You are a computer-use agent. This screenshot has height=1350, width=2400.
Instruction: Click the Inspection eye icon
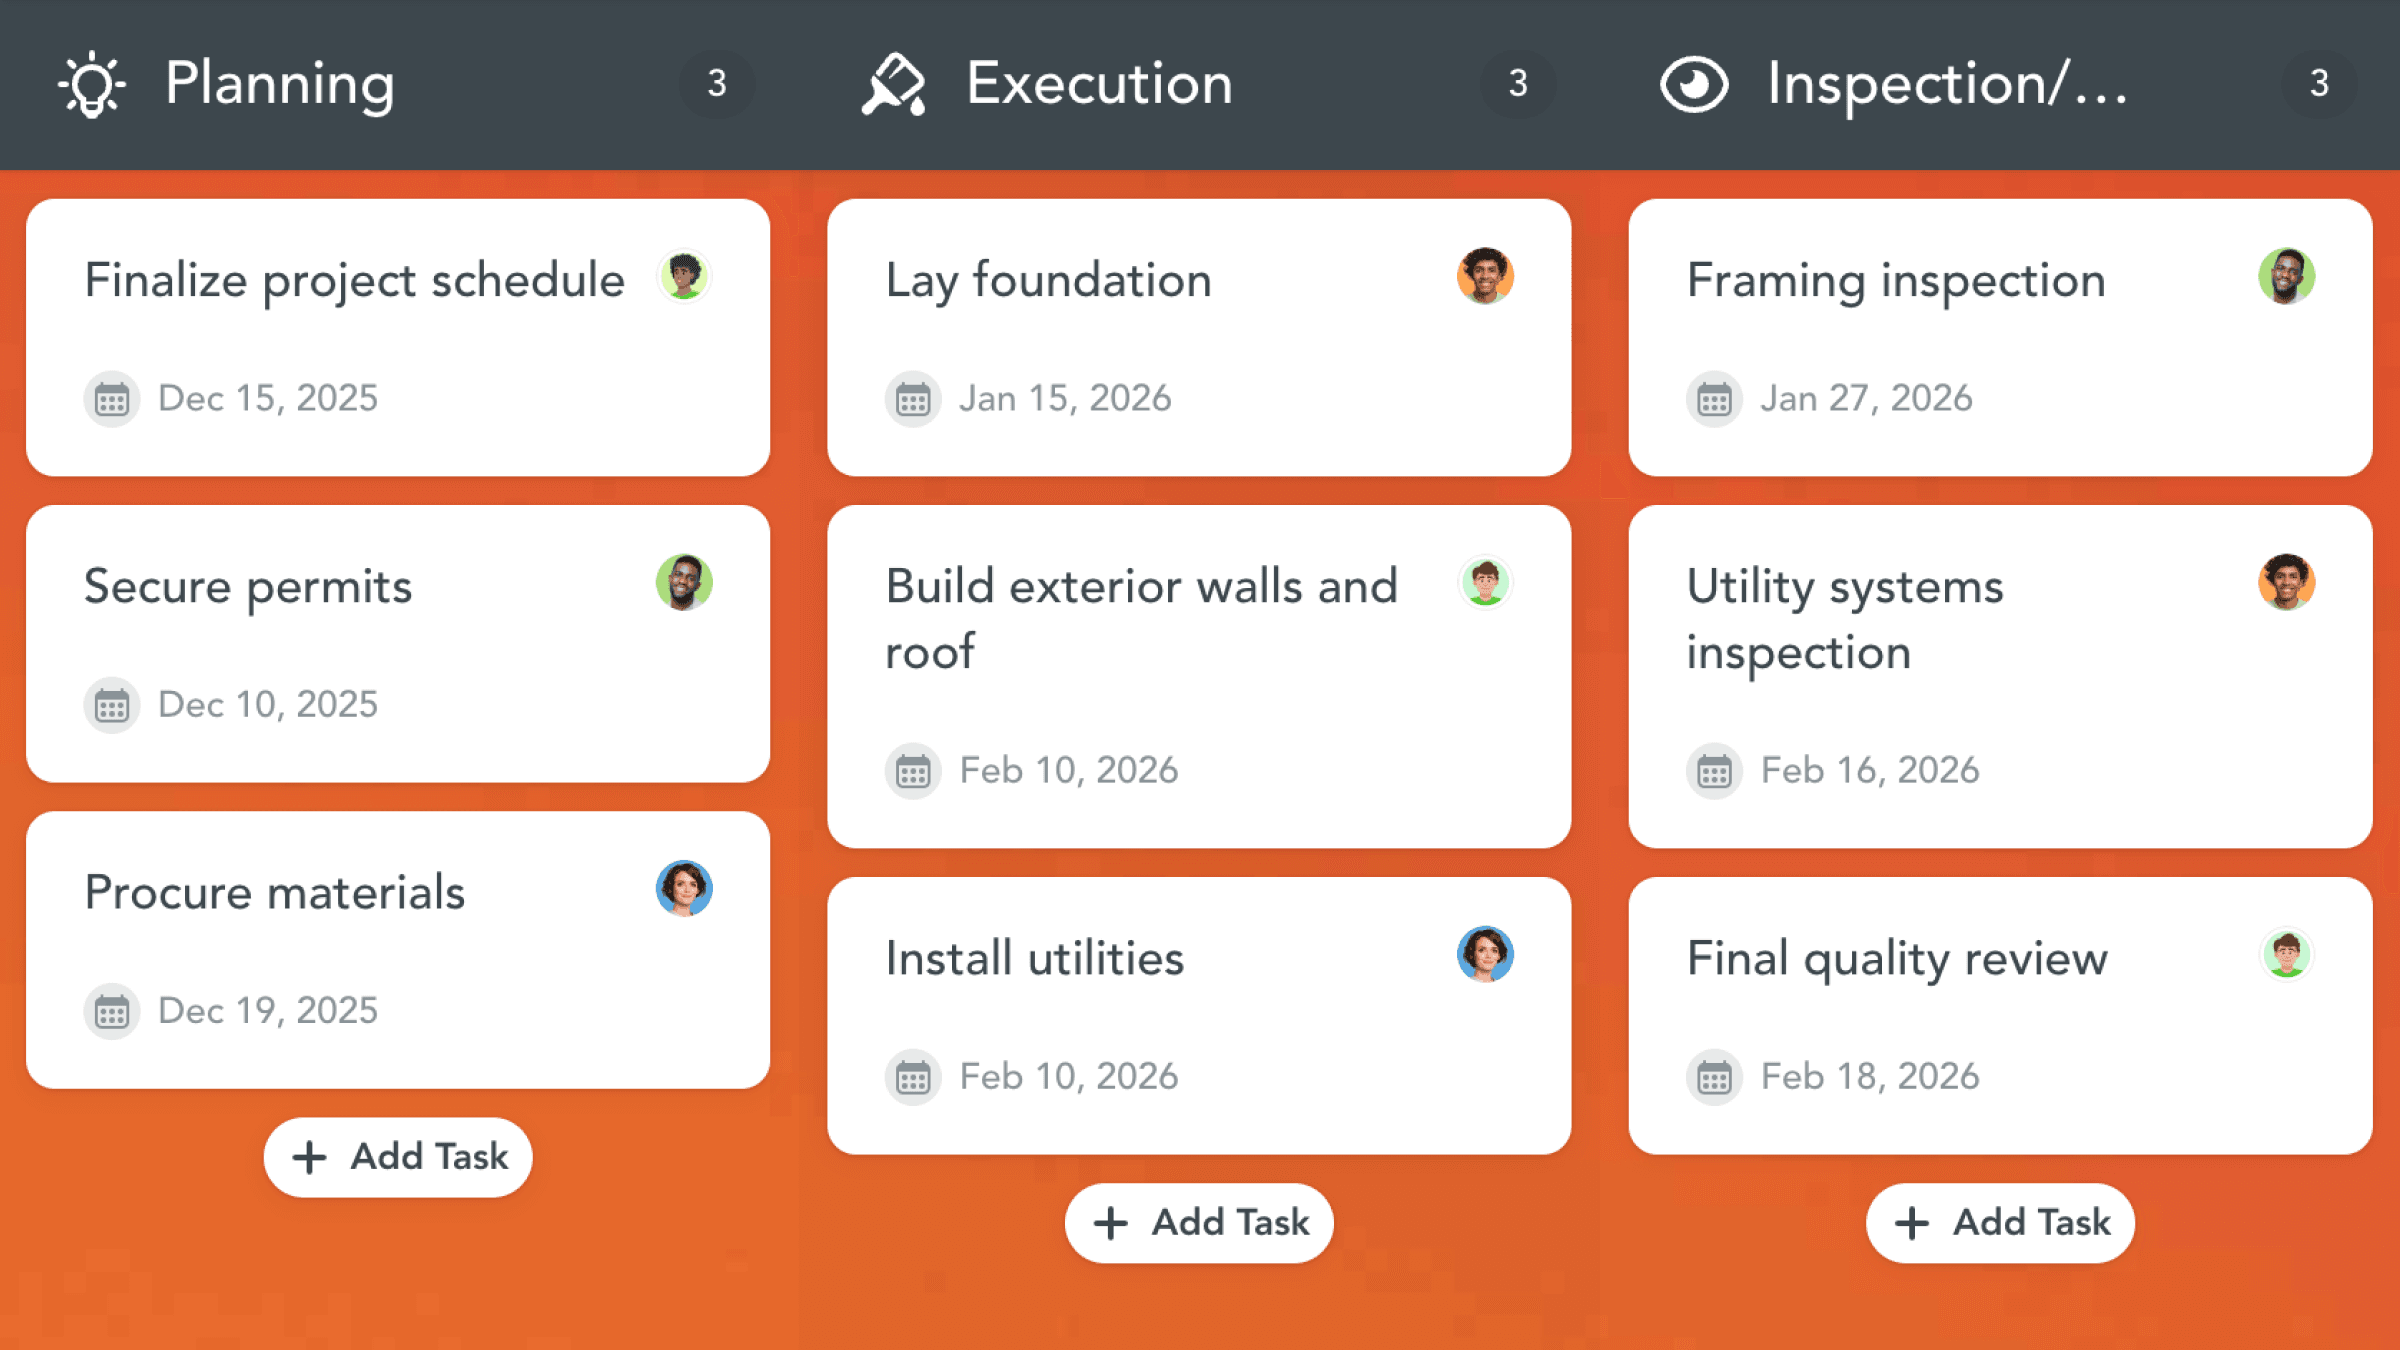[1693, 84]
